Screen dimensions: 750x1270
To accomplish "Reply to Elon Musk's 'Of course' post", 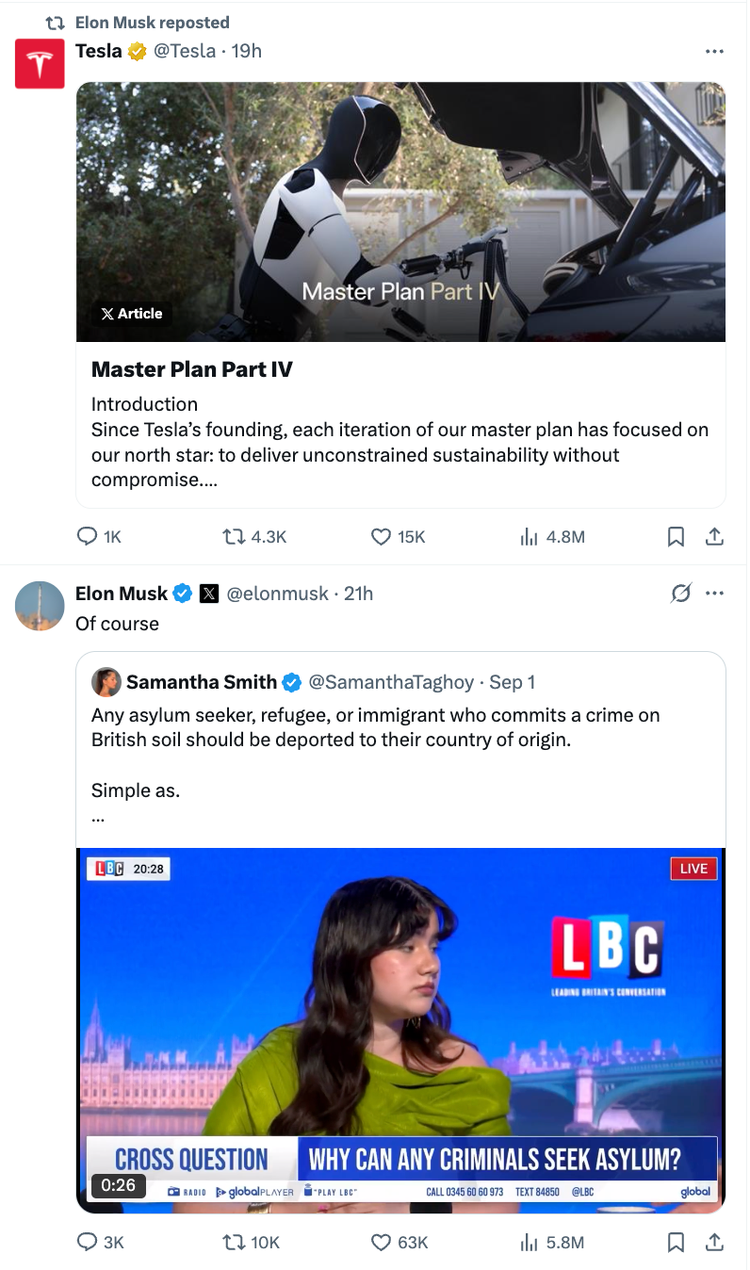I will [88, 1242].
